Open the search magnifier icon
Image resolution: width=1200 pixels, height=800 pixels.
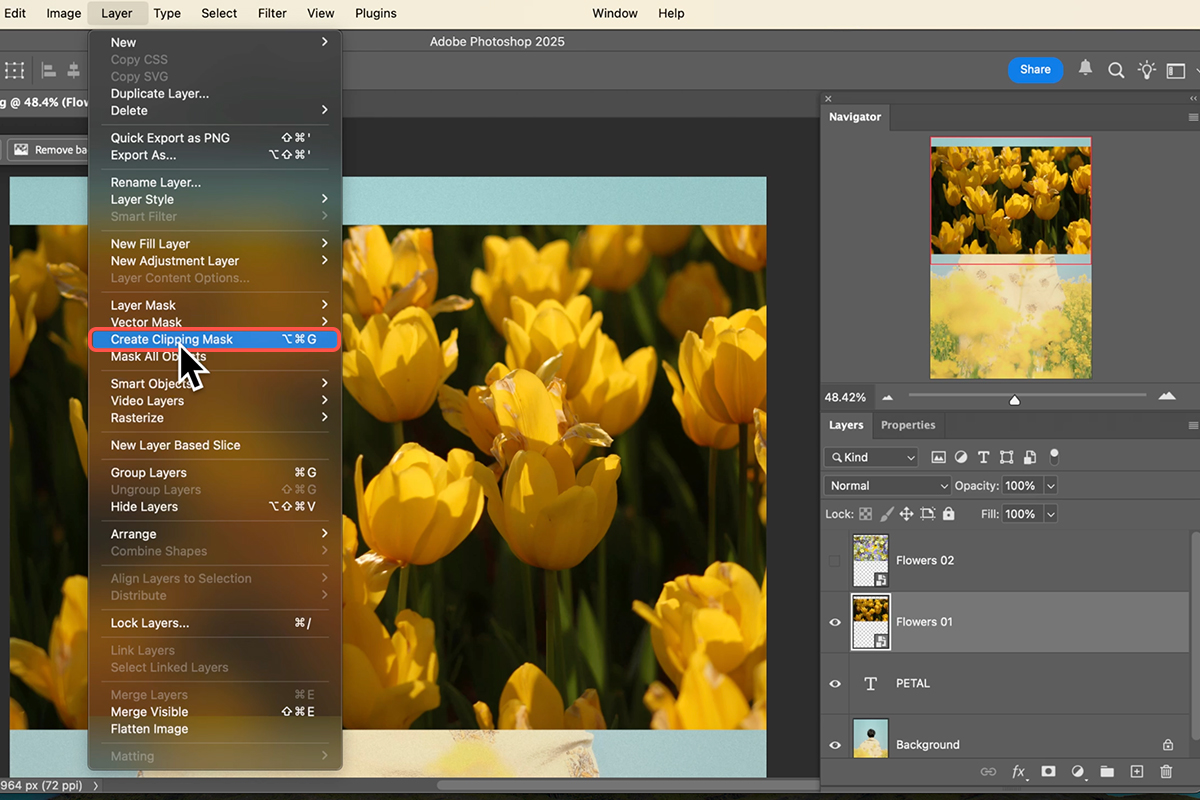(1116, 70)
